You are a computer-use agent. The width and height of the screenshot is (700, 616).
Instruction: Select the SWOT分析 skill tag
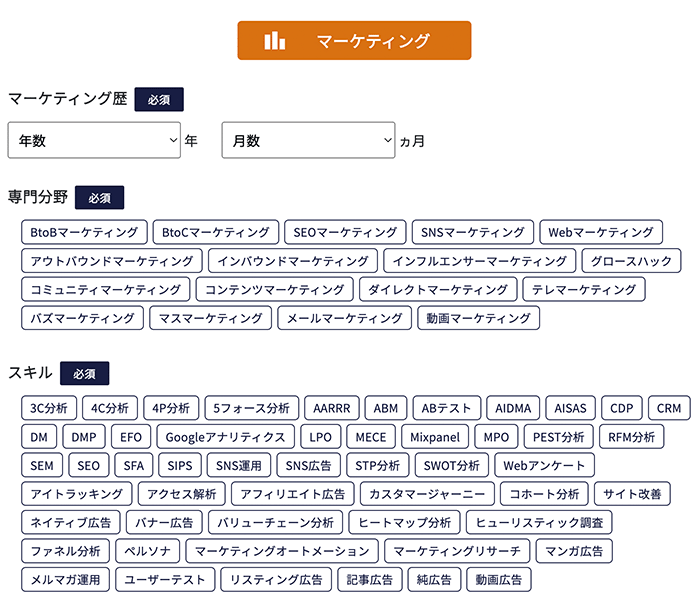(452, 465)
